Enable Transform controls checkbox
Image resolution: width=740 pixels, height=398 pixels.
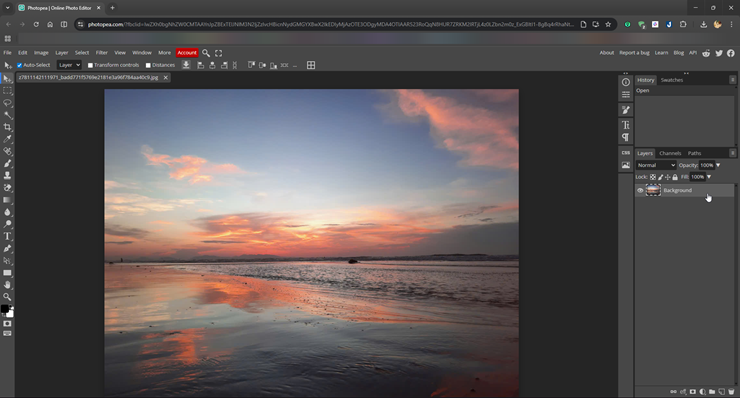click(x=90, y=65)
